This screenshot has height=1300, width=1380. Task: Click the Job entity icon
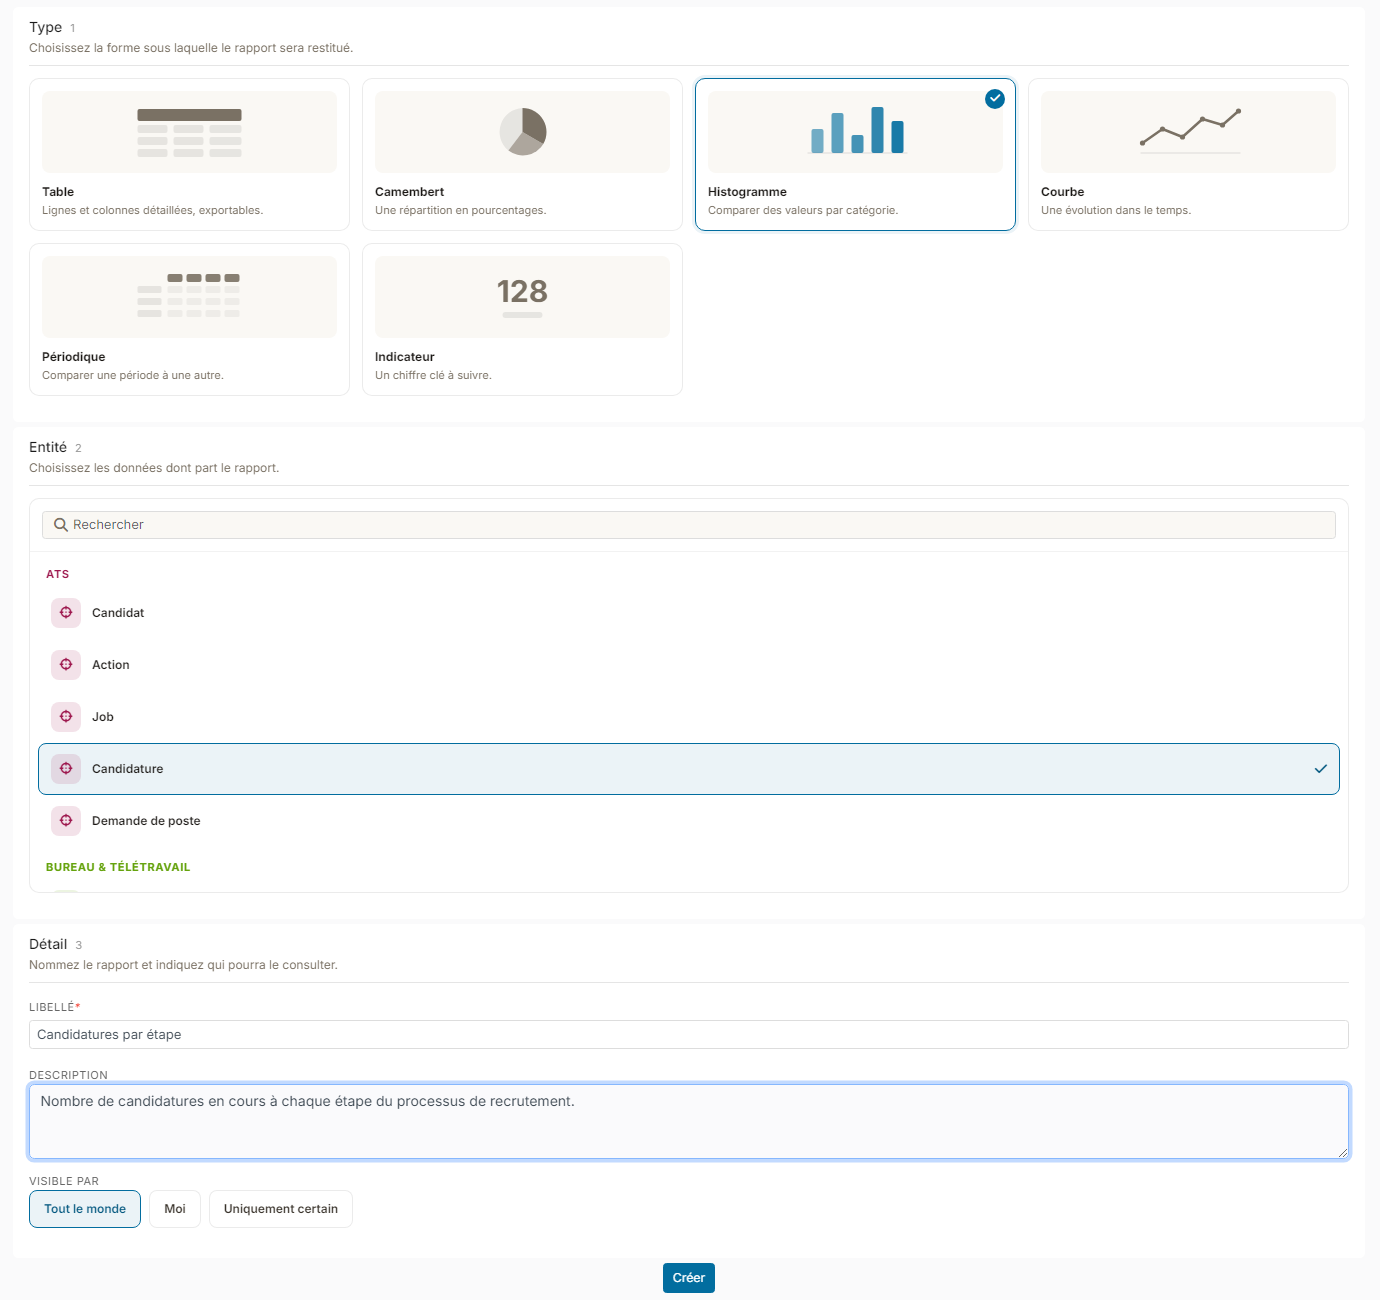tap(66, 717)
